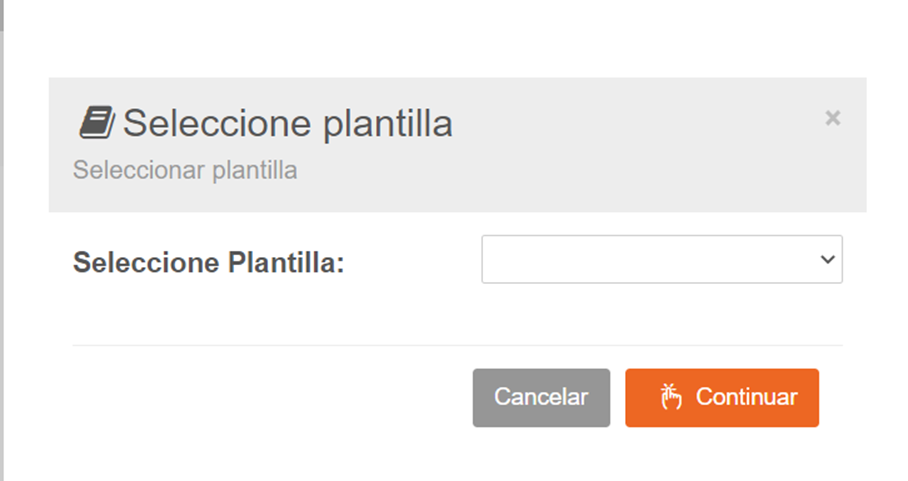Viewport: 908px width, 481px height.
Task: Click the dark corner at top-left of window
Action: coord(2,10)
